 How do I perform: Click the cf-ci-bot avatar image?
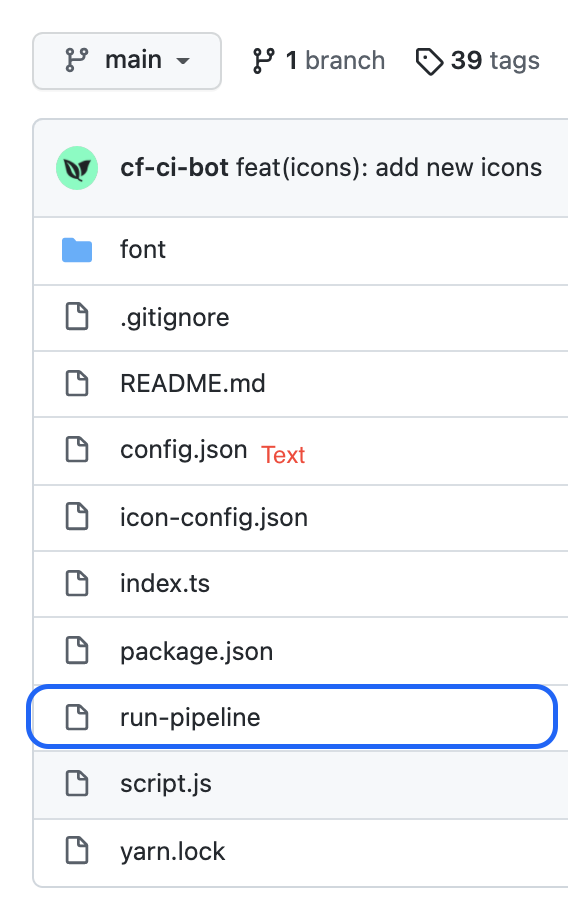coord(77,168)
